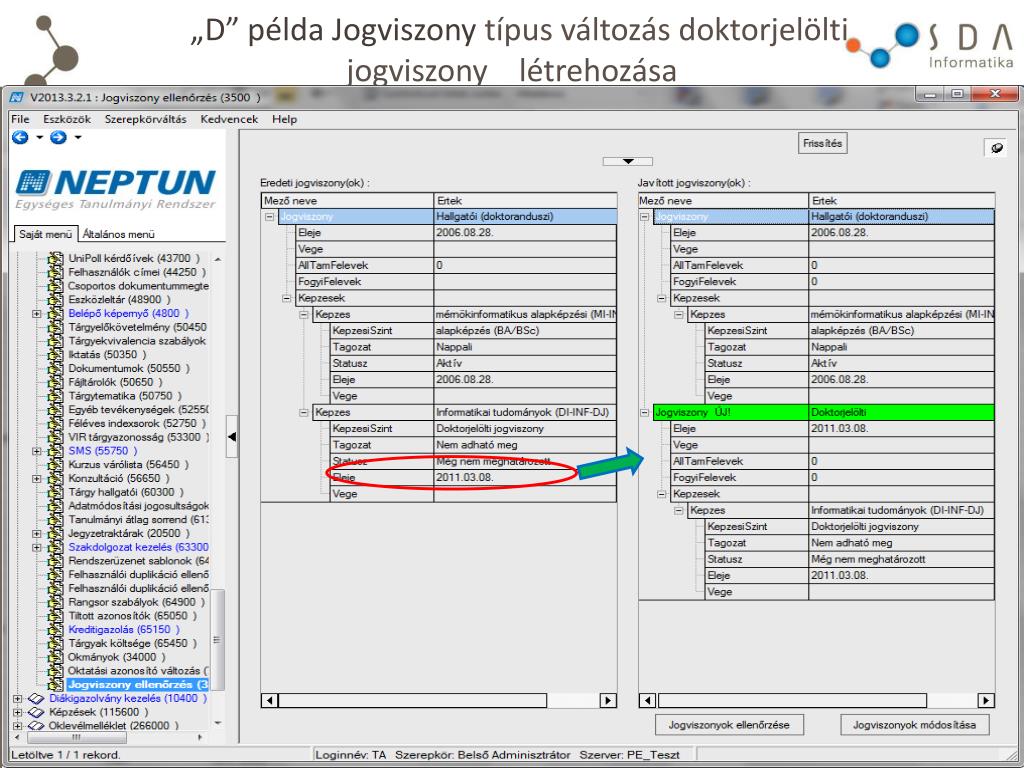Click the Jogviszonyok ellenőrzése button
The height and width of the screenshot is (768, 1024).
click(x=729, y=725)
